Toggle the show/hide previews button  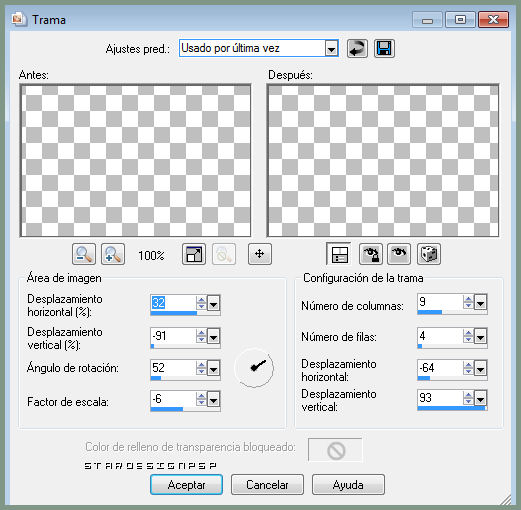tap(339, 254)
